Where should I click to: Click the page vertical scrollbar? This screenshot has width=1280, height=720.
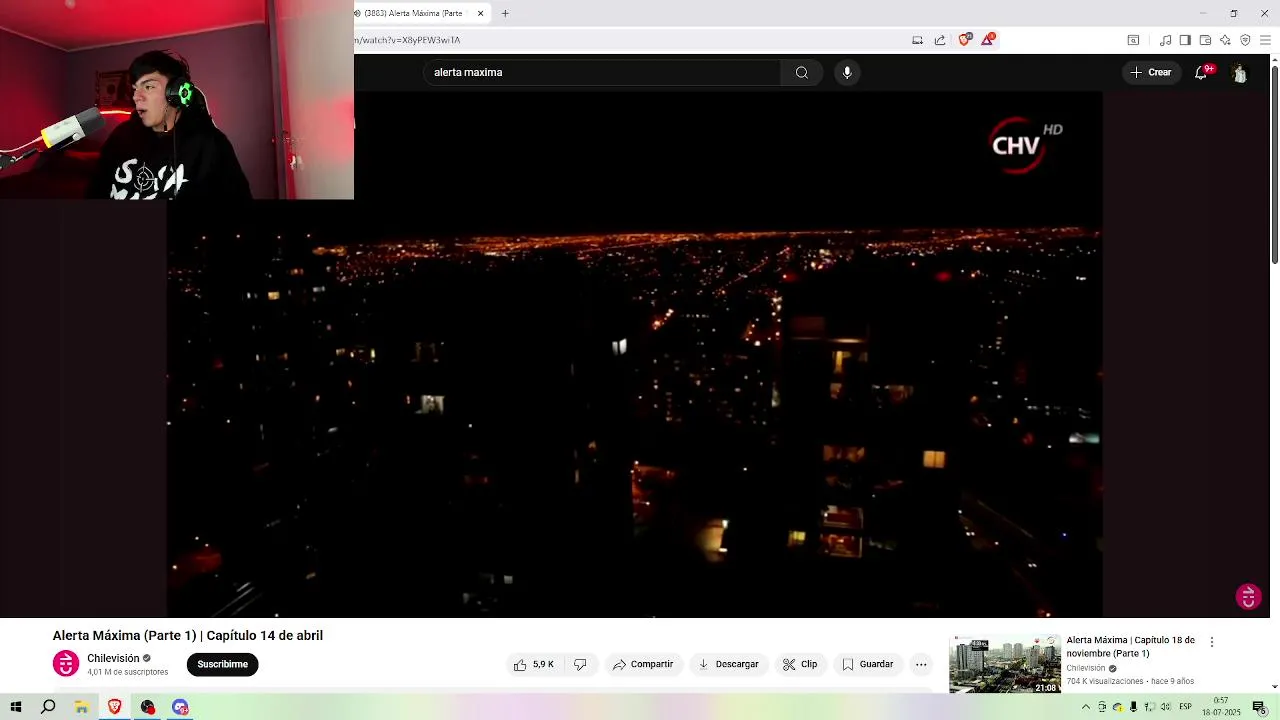click(1274, 165)
